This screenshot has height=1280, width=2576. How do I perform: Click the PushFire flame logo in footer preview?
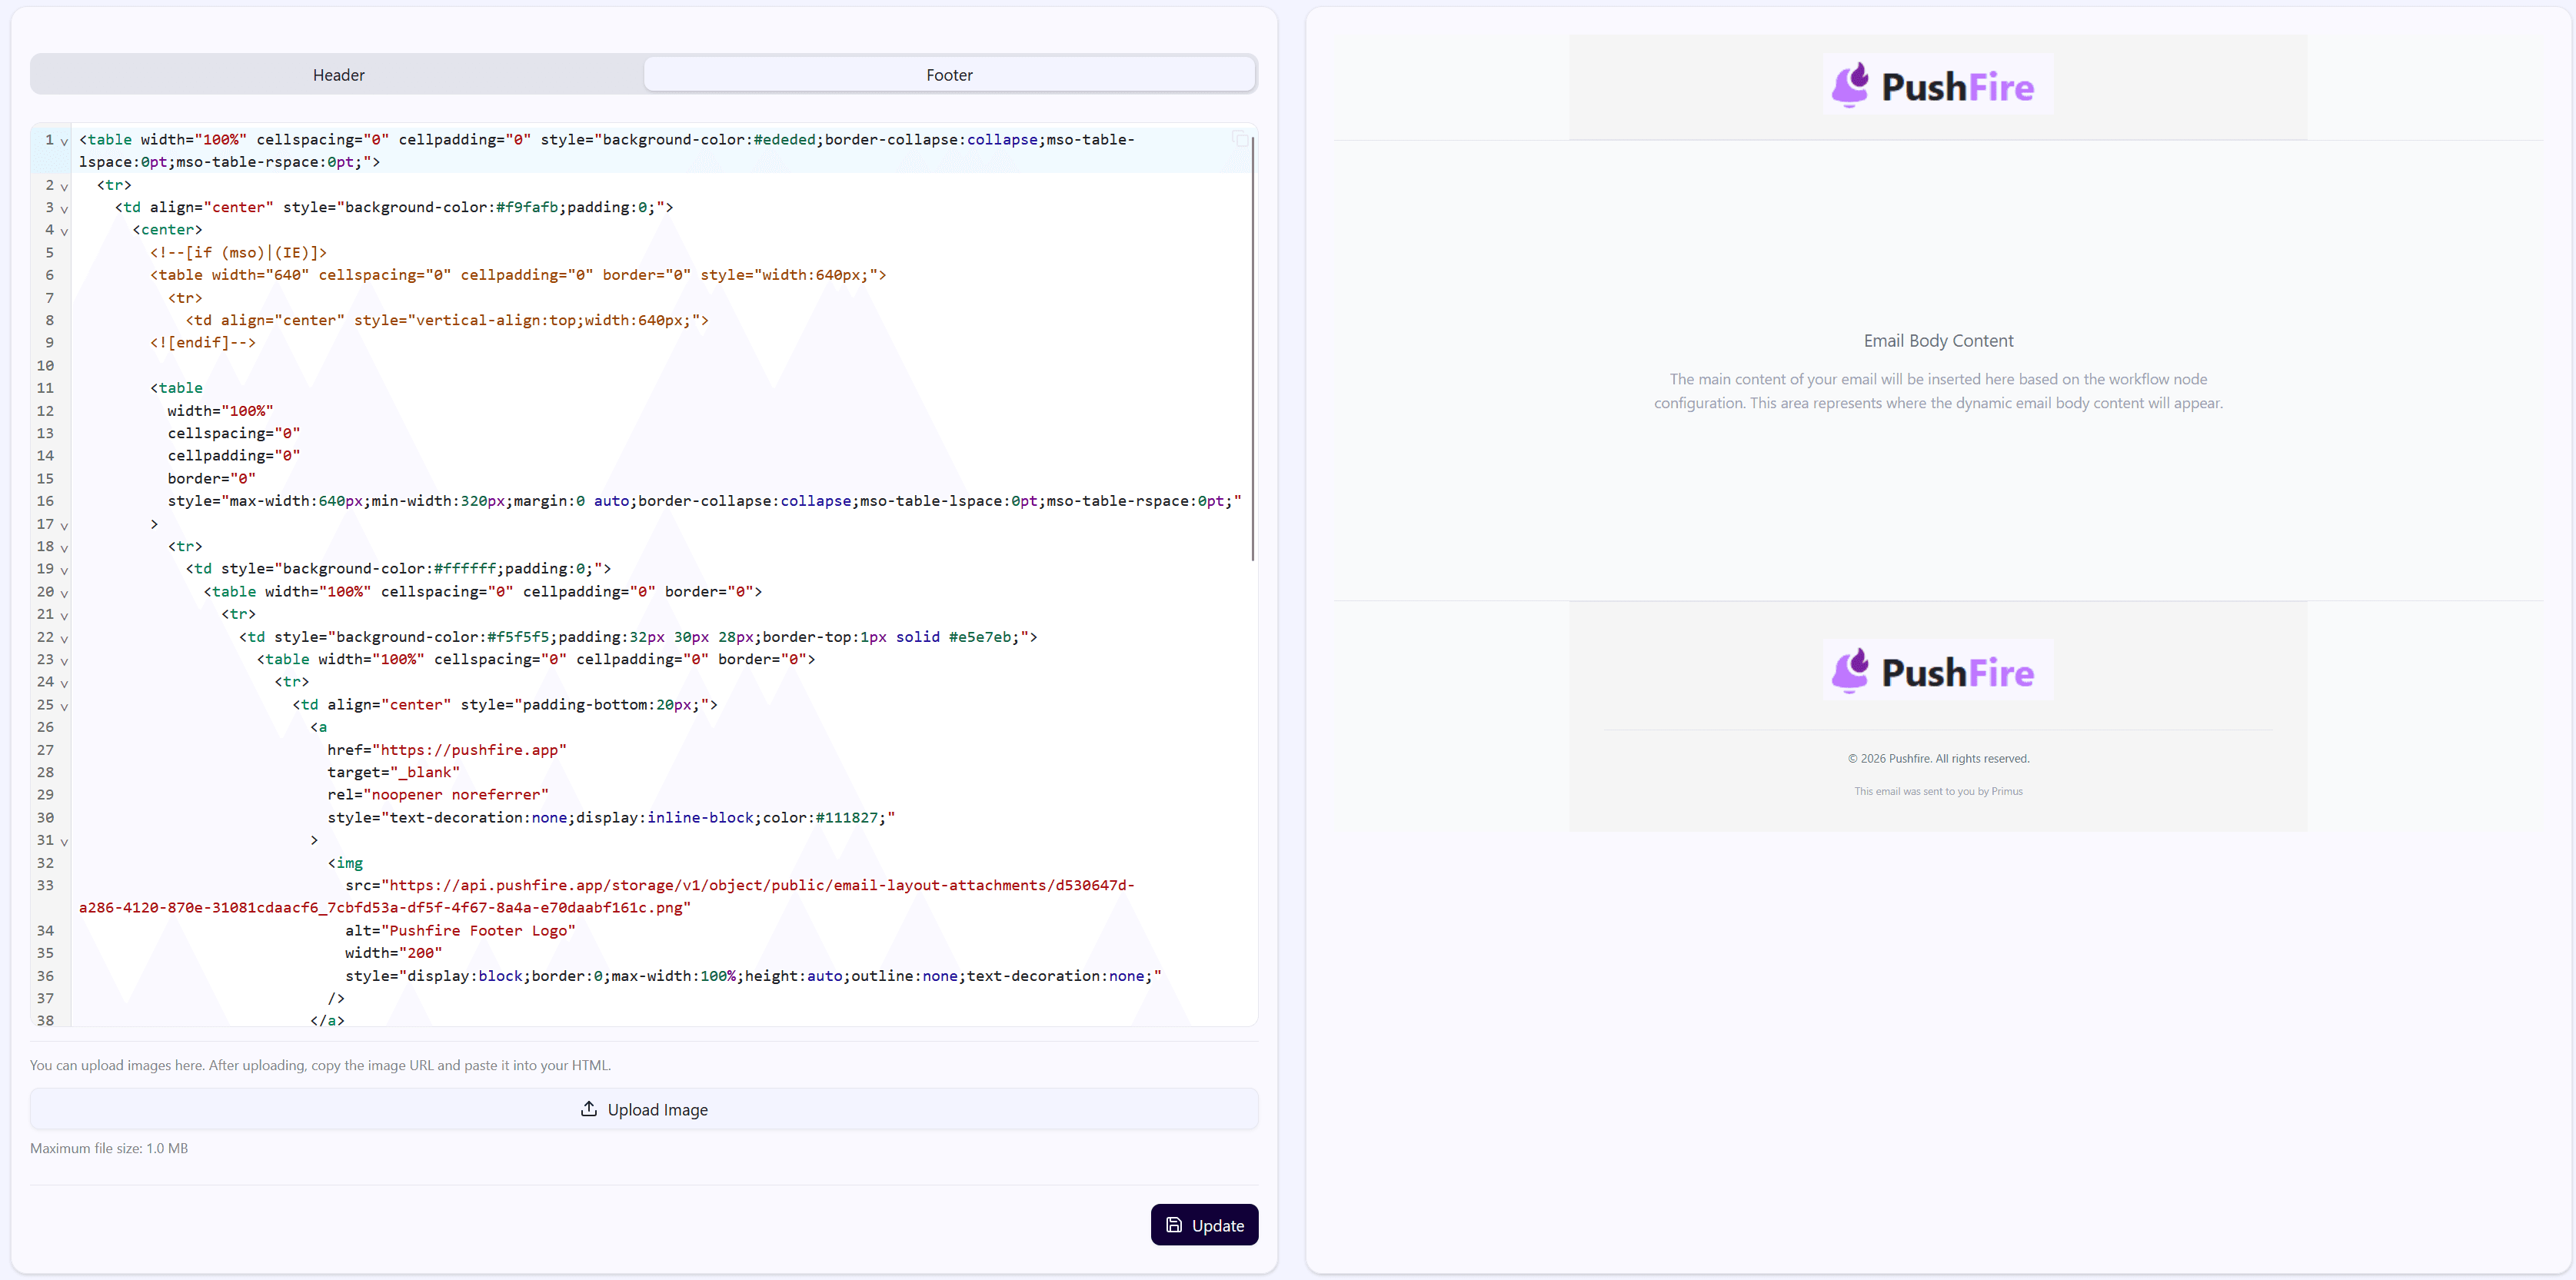point(1852,670)
